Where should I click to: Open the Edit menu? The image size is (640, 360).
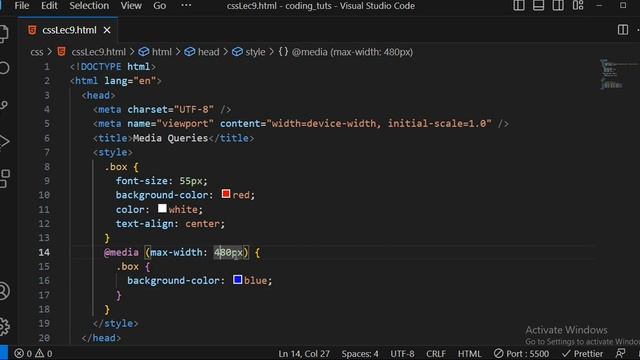(x=49, y=6)
